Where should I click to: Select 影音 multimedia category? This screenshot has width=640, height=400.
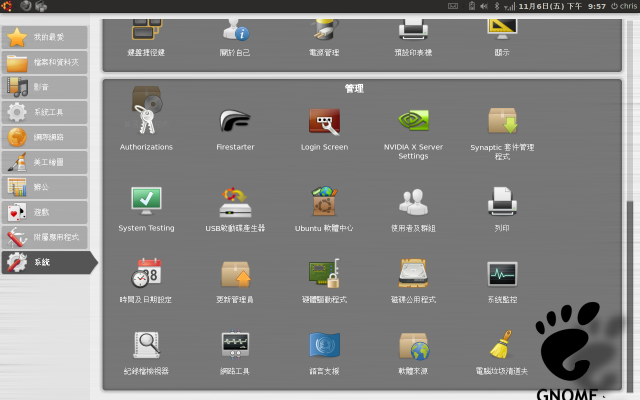click(44, 87)
